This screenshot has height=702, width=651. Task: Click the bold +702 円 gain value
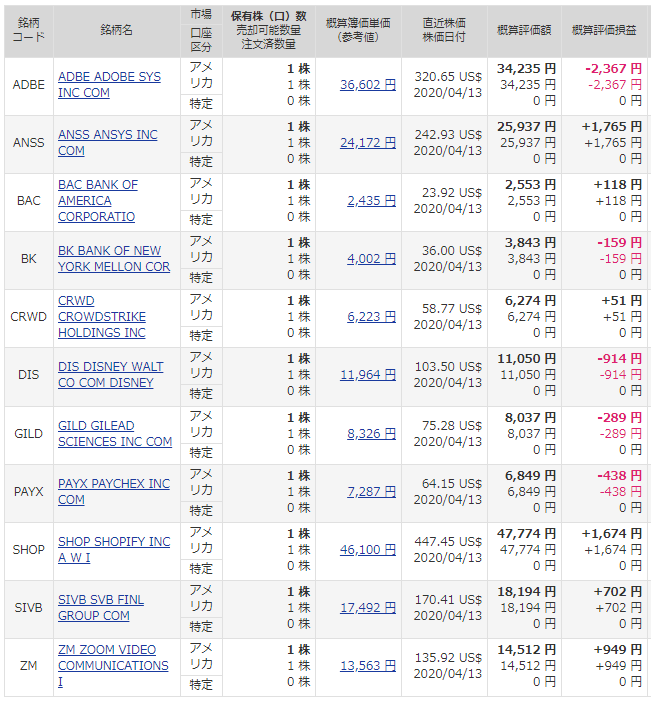(618, 591)
